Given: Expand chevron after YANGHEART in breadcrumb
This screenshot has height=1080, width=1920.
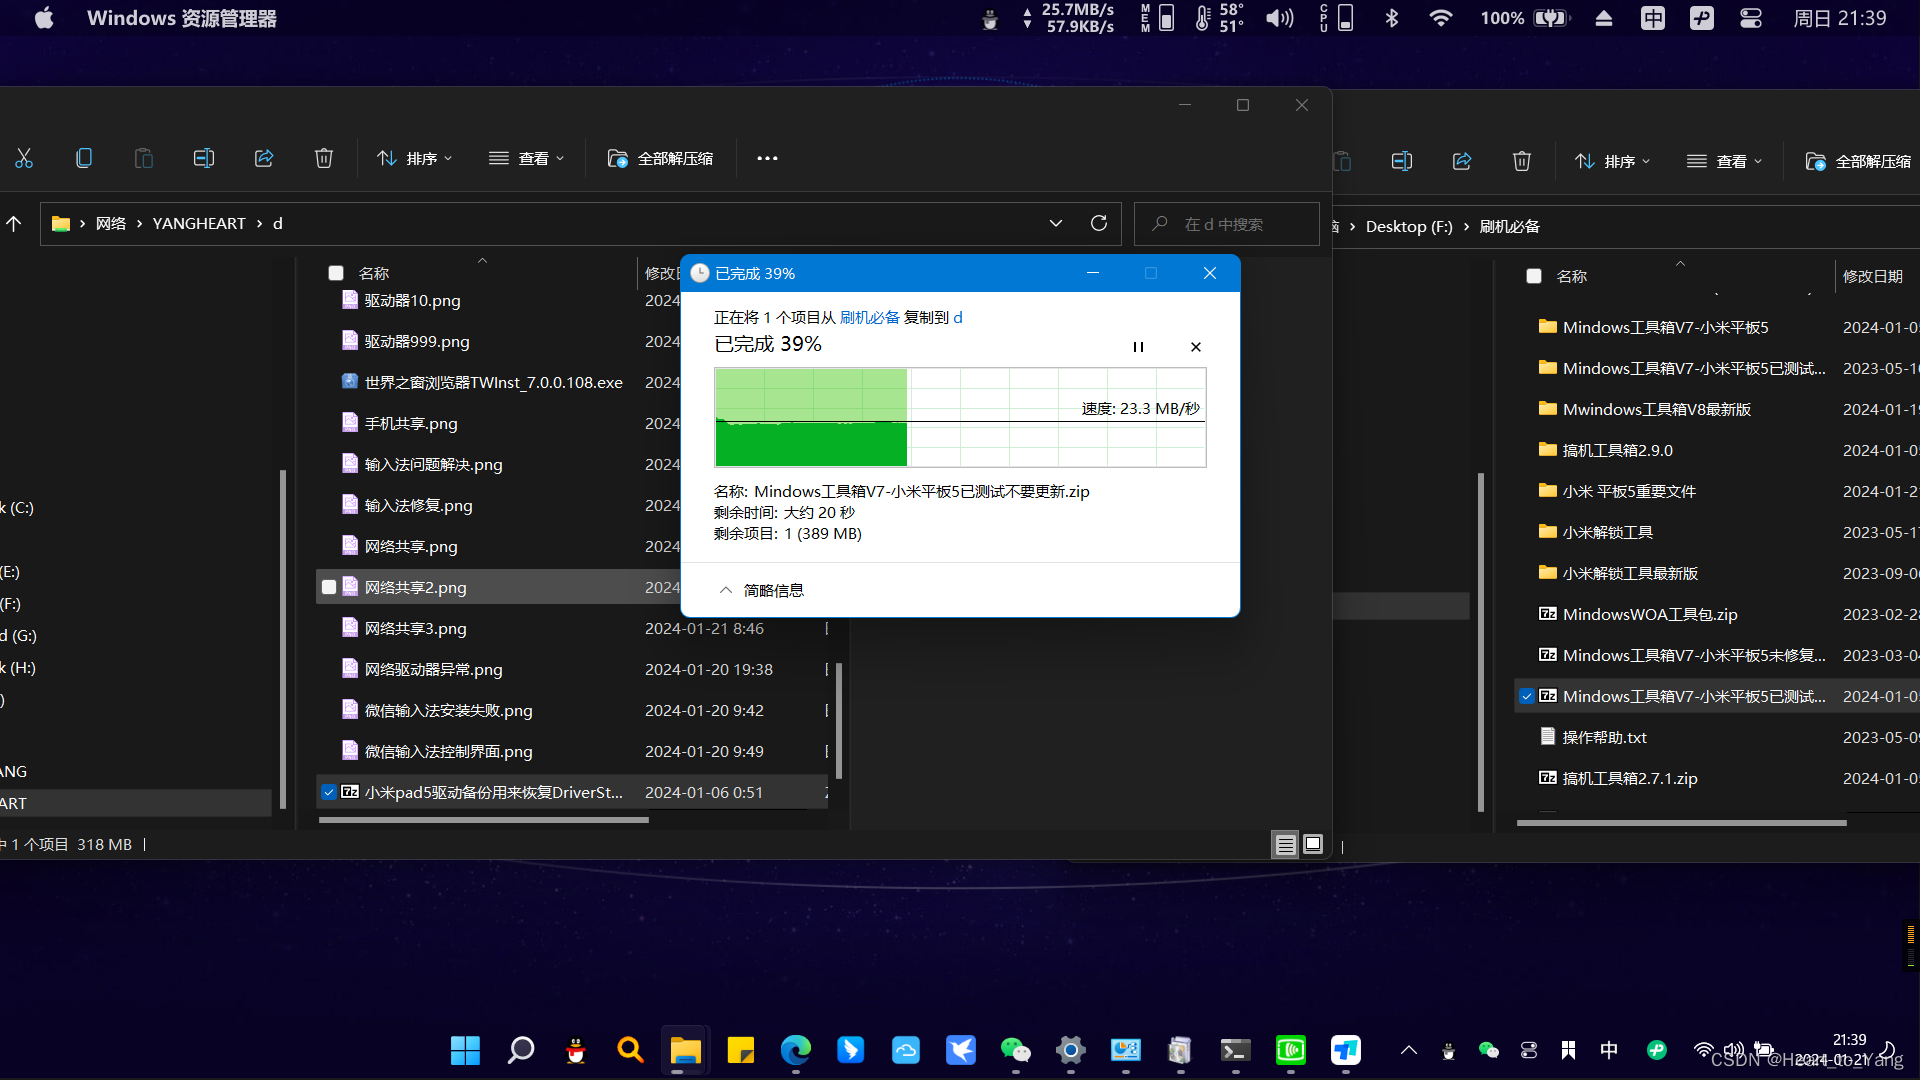Looking at the screenshot, I should 259,223.
